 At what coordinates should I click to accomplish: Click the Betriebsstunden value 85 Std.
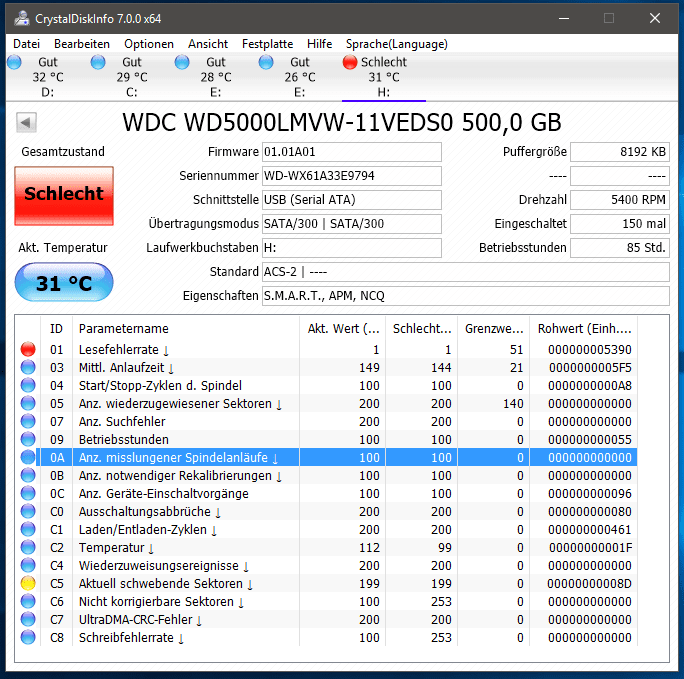tap(619, 248)
